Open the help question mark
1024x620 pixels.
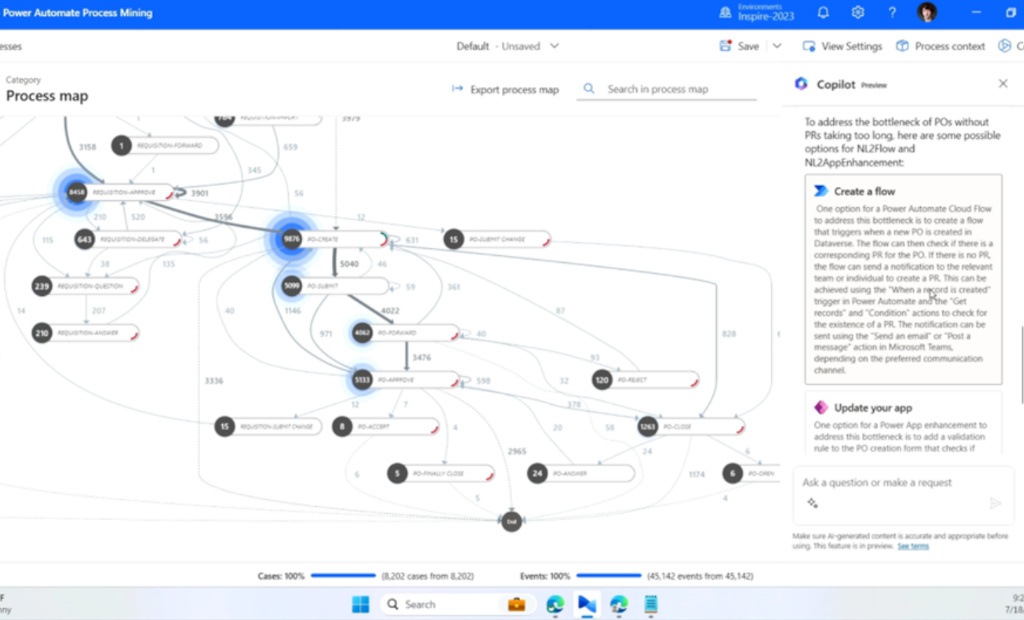(892, 12)
